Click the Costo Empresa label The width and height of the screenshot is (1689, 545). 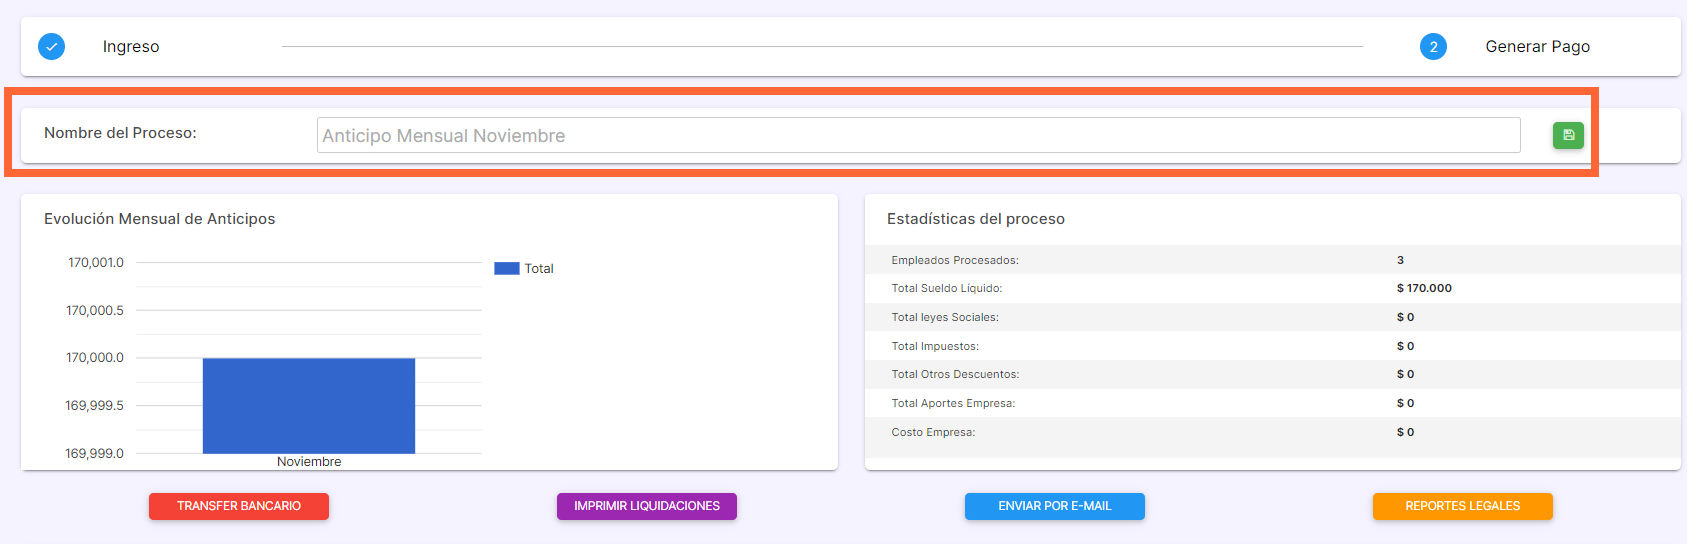pyautogui.click(x=933, y=432)
